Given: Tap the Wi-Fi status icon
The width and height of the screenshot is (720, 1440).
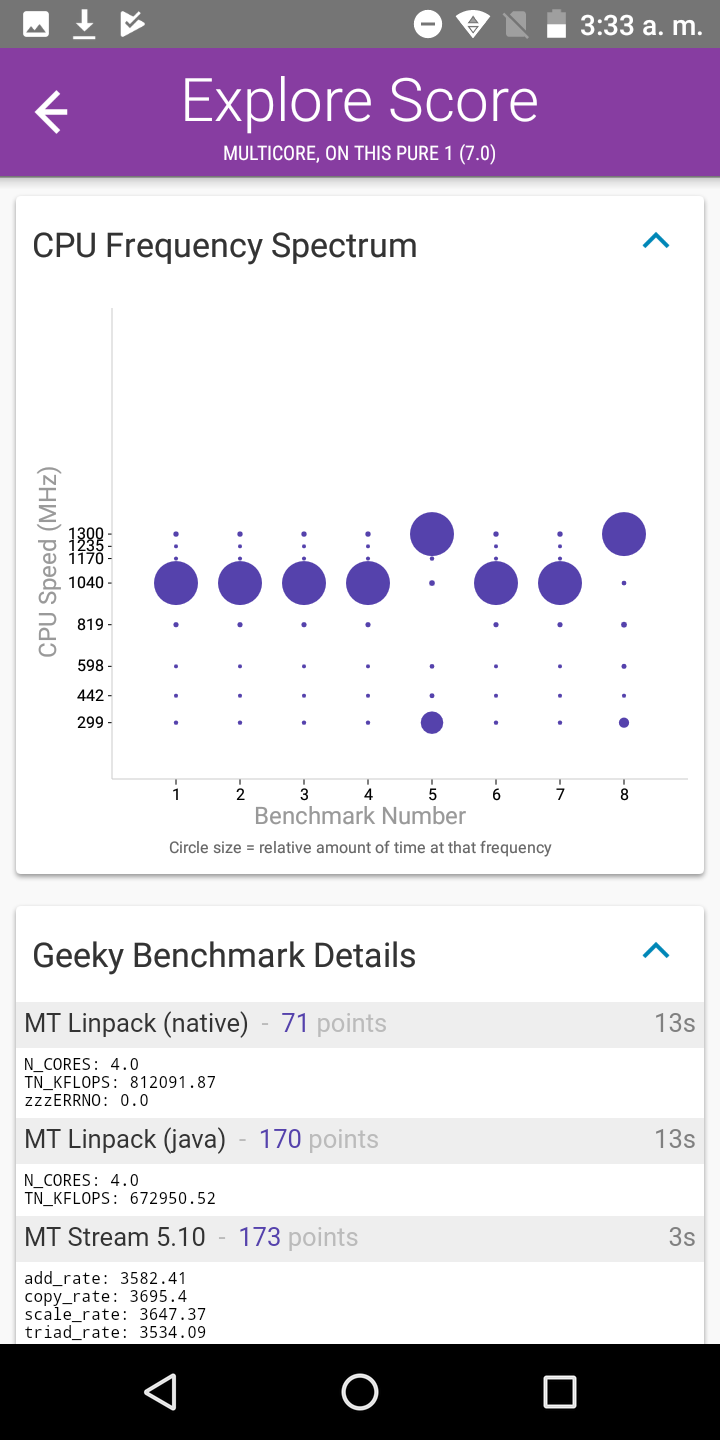Looking at the screenshot, I should (x=472, y=24).
